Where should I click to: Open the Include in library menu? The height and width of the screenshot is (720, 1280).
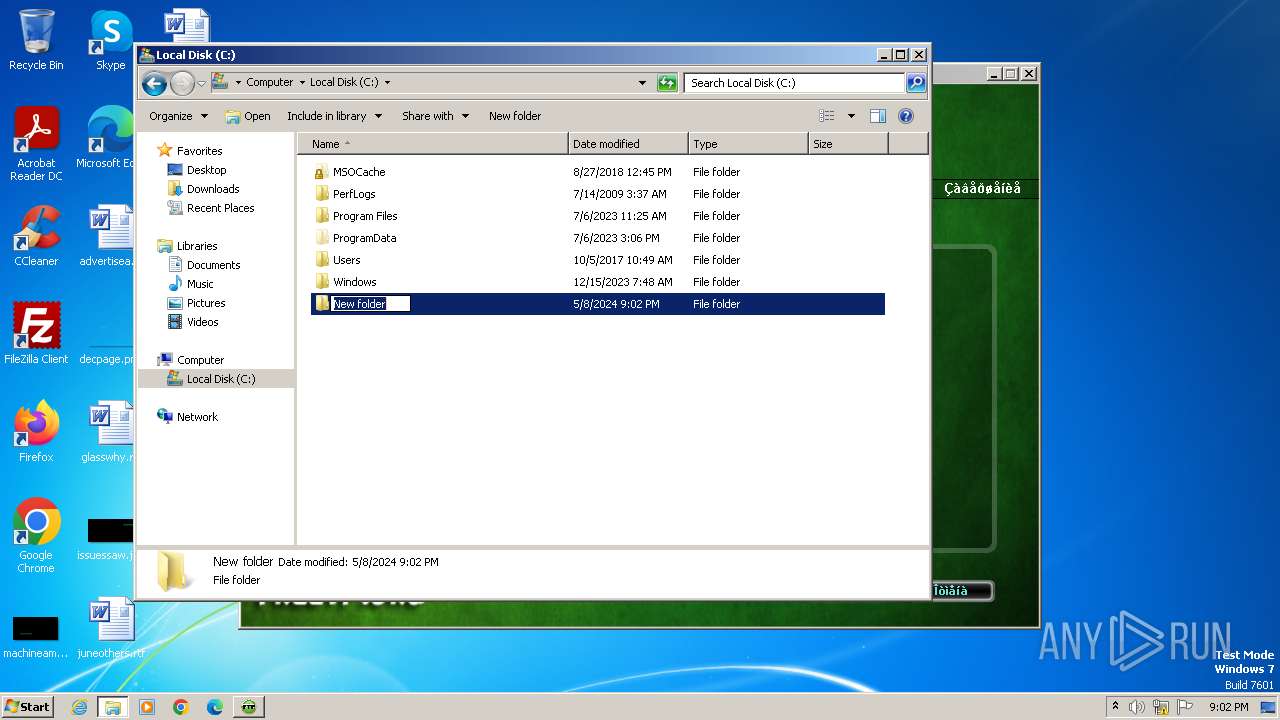point(334,116)
